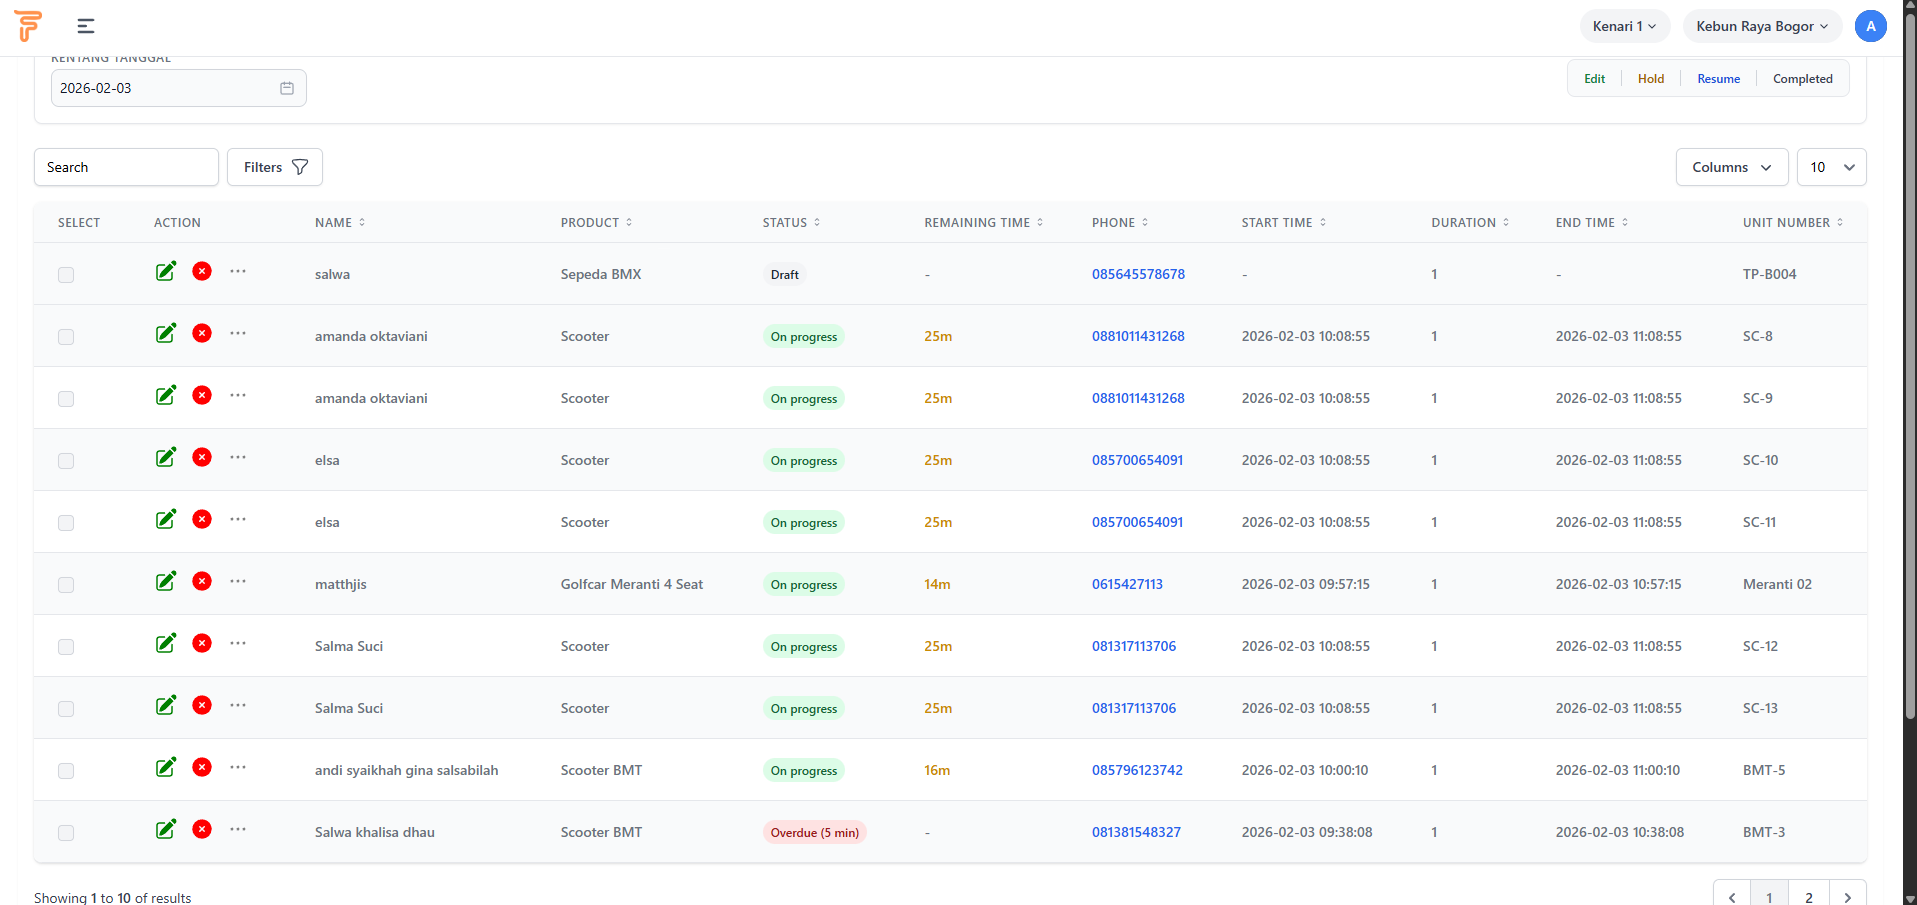Image resolution: width=1917 pixels, height=905 pixels.
Task: Click the hamburger menu icon
Action: pos(86,26)
